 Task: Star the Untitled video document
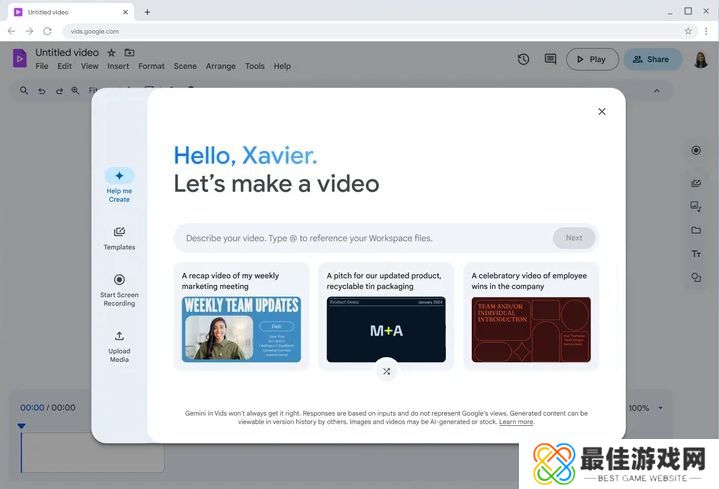coord(111,52)
